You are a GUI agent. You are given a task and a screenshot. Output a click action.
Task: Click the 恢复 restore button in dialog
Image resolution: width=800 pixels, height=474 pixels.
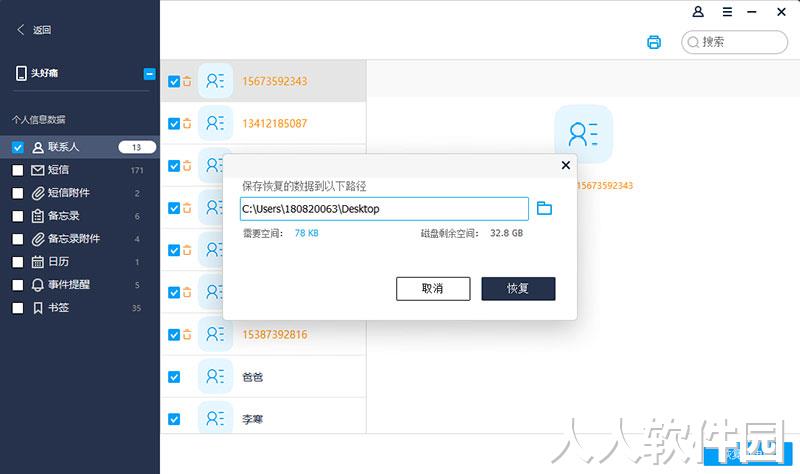click(518, 289)
